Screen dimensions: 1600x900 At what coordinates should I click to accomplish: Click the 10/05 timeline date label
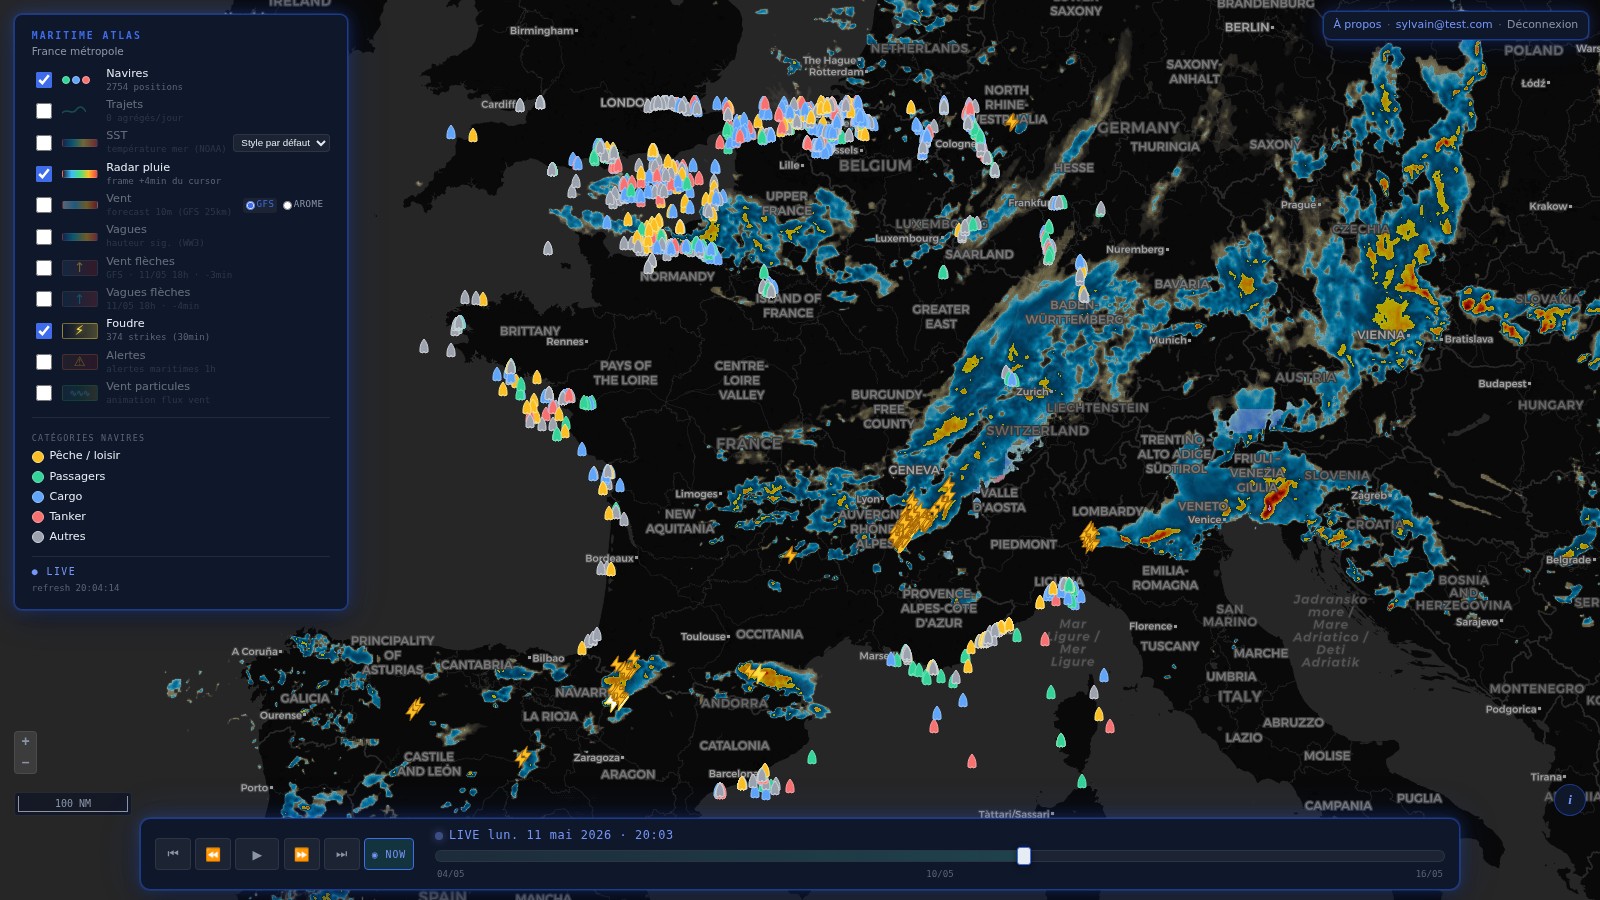(x=940, y=874)
